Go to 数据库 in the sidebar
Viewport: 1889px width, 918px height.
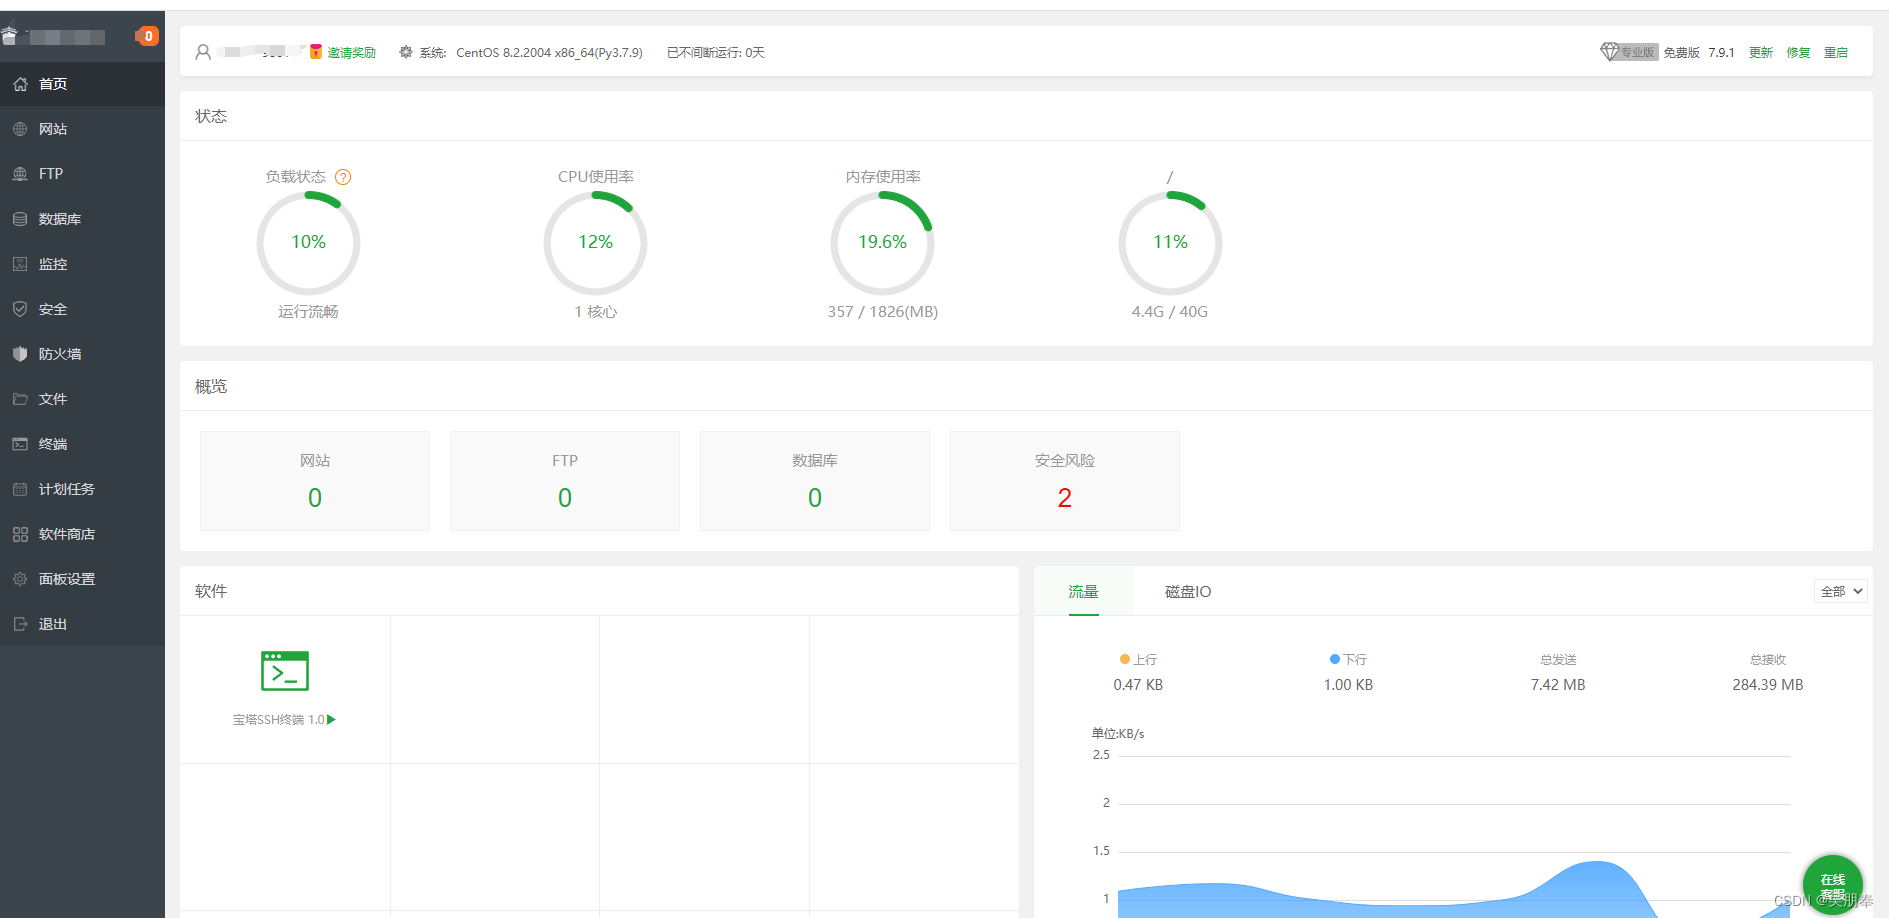(82, 219)
